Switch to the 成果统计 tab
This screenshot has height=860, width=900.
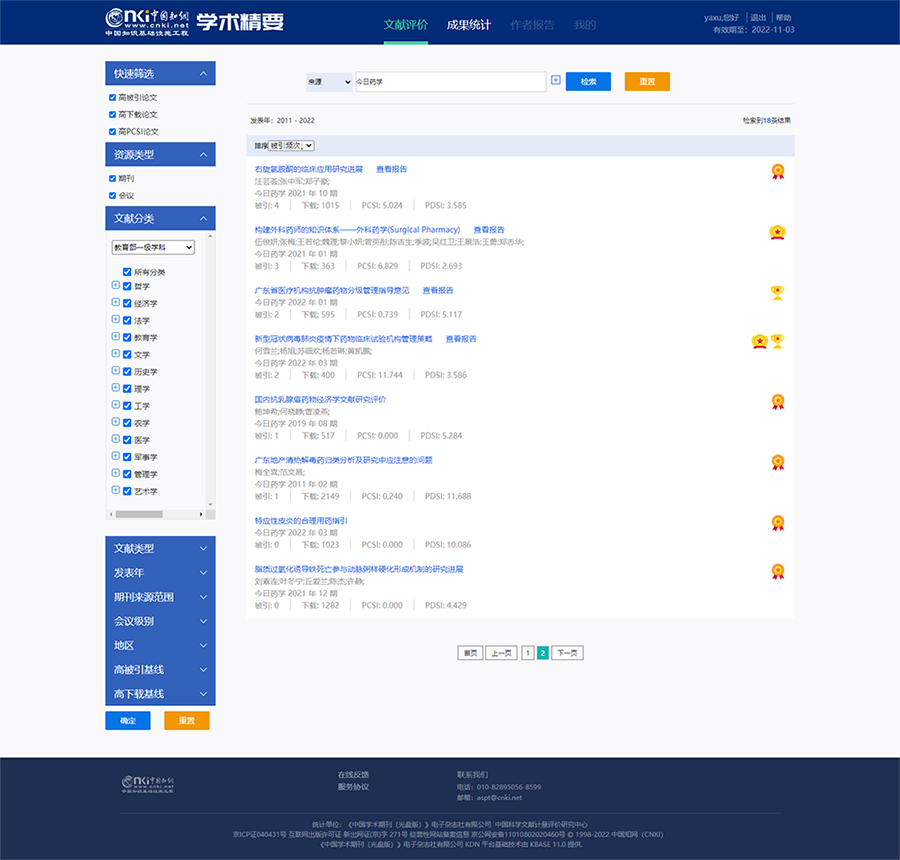(468, 25)
